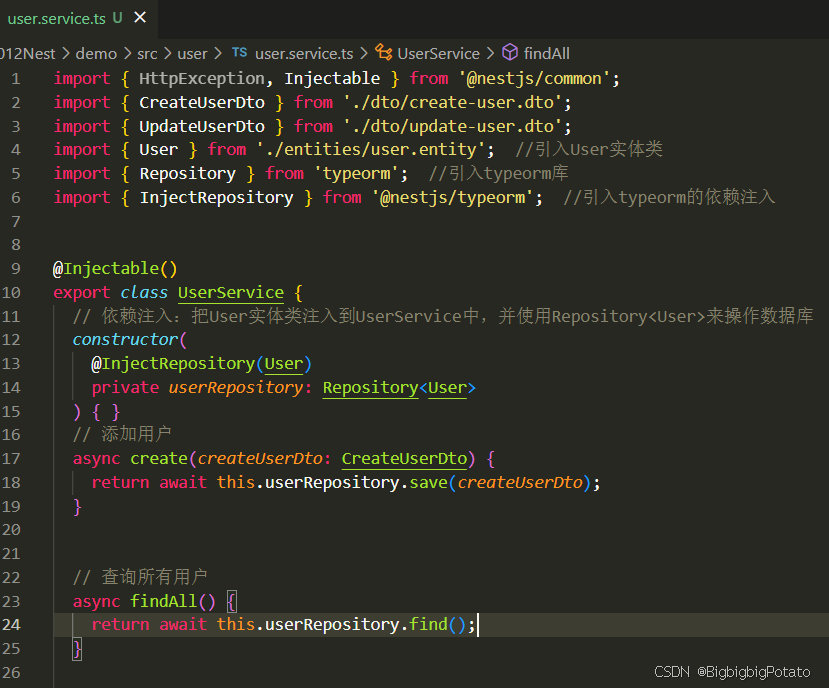The width and height of the screenshot is (829, 688).
Task: Click the @Injectable() decorator
Action: click(x=115, y=269)
